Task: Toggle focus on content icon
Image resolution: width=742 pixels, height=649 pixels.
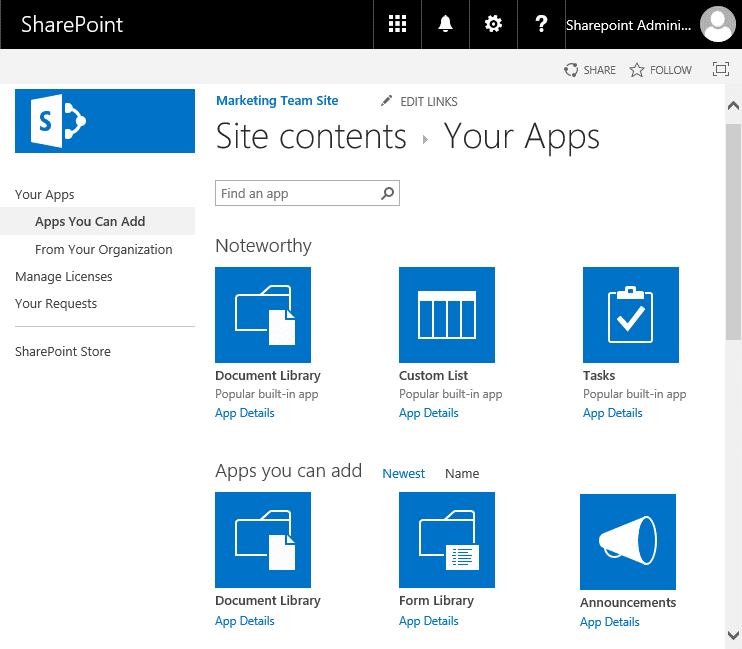Action: click(721, 69)
